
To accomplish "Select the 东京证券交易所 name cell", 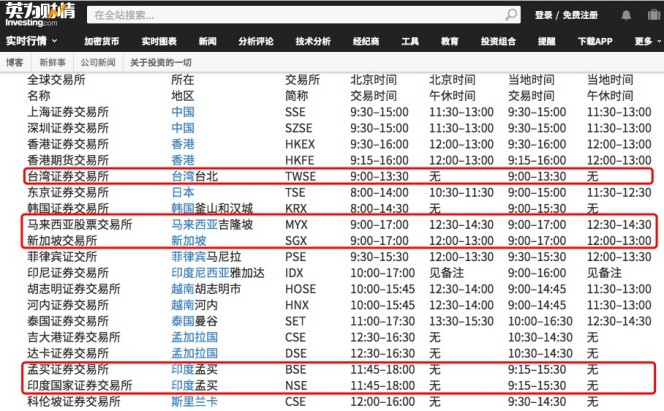I will coord(68,192).
